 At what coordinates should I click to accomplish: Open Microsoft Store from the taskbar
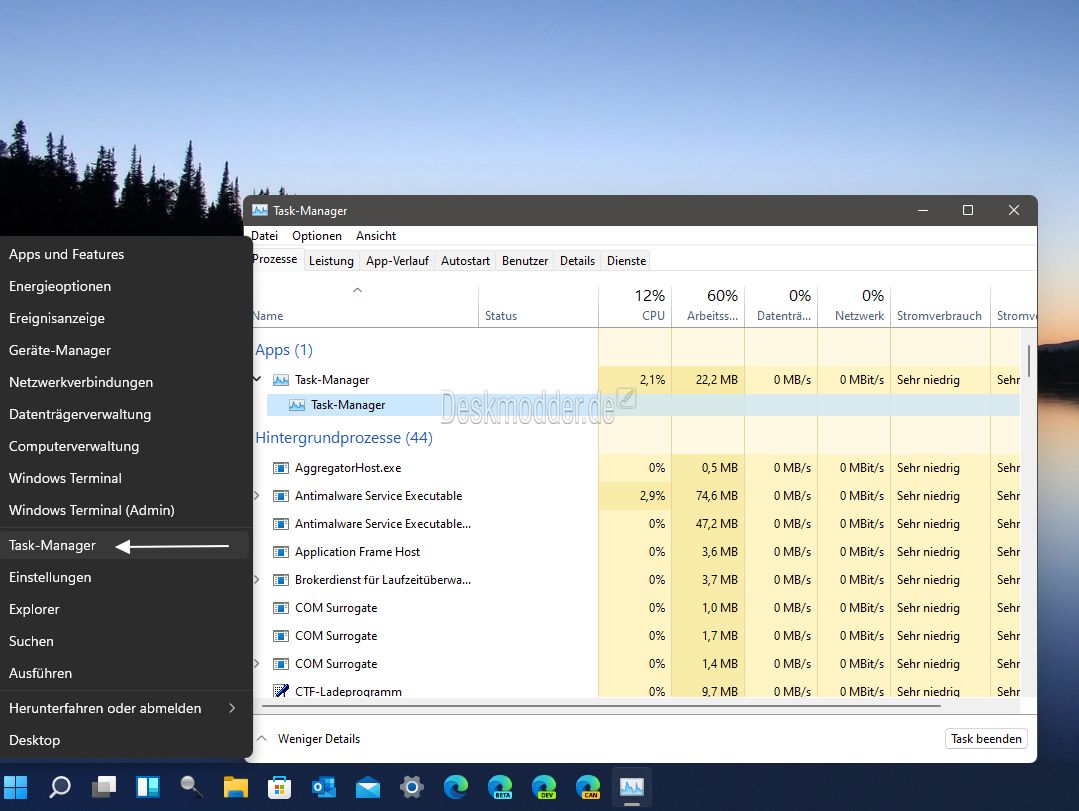click(279, 787)
